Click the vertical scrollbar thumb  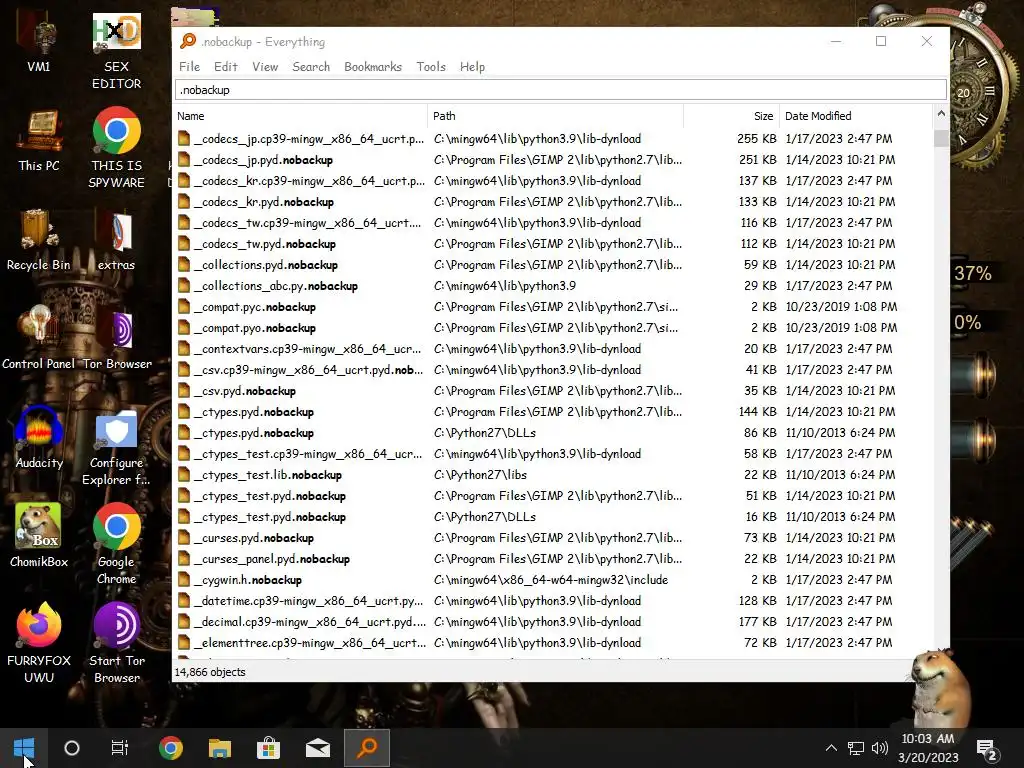click(941, 138)
